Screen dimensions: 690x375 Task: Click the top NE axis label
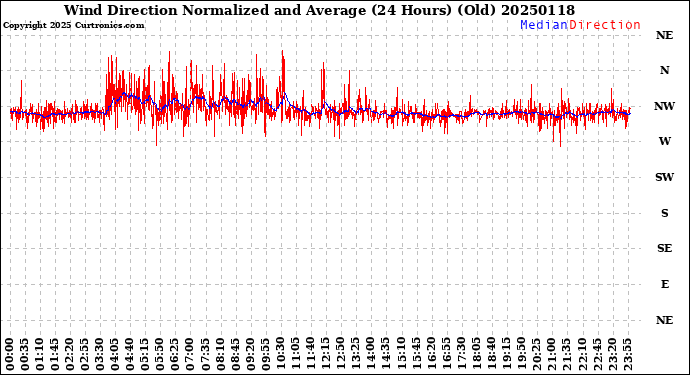click(664, 35)
